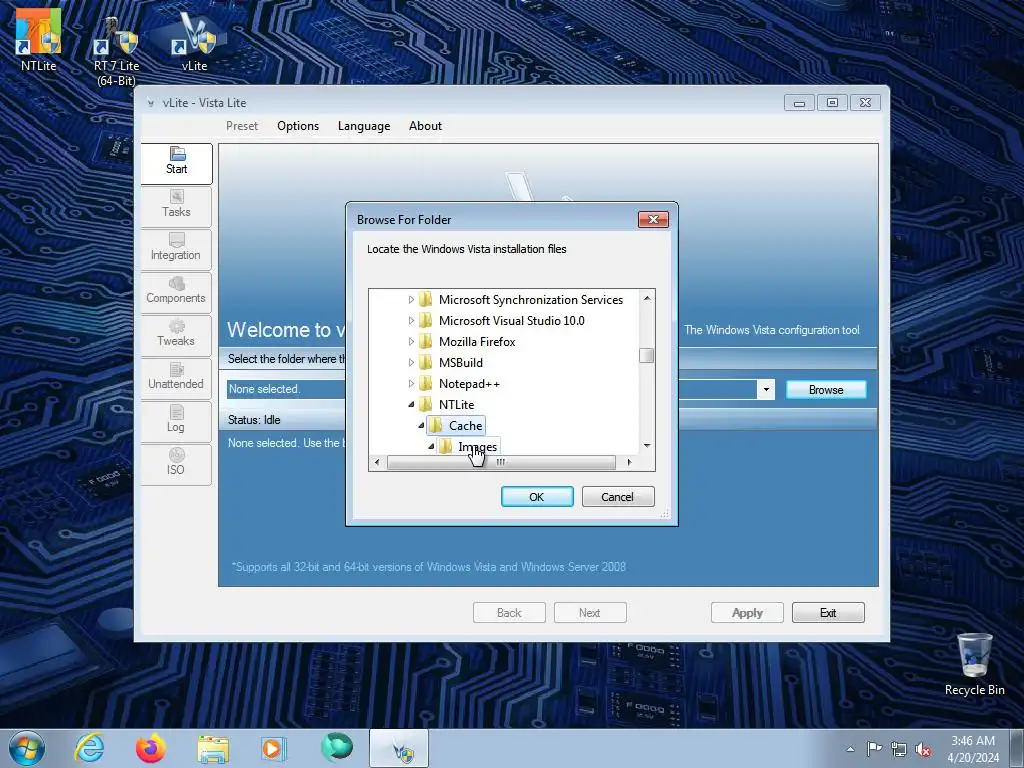Screen dimensions: 1024x768
Task: Expand the Microsoft Visual Studio 10.0 folder
Action: coord(411,321)
